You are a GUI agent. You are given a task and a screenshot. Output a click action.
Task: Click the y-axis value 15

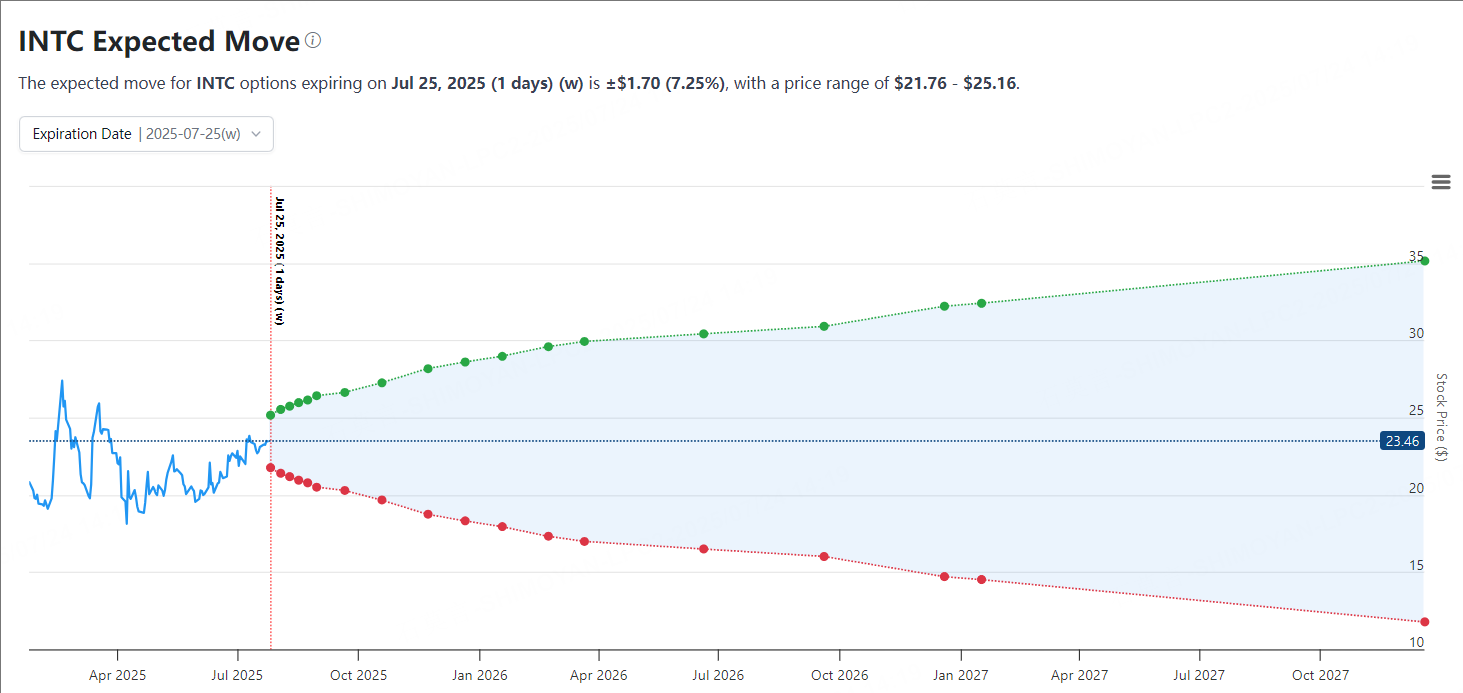[x=1416, y=565]
